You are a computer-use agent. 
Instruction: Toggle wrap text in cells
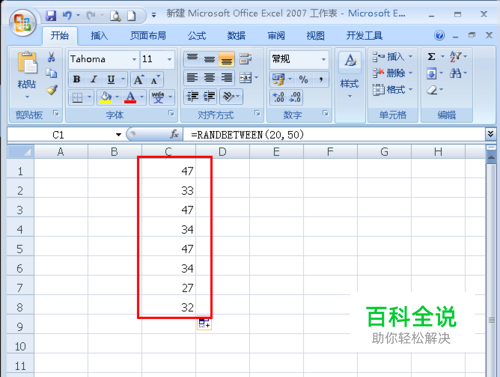(x=245, y=59)
